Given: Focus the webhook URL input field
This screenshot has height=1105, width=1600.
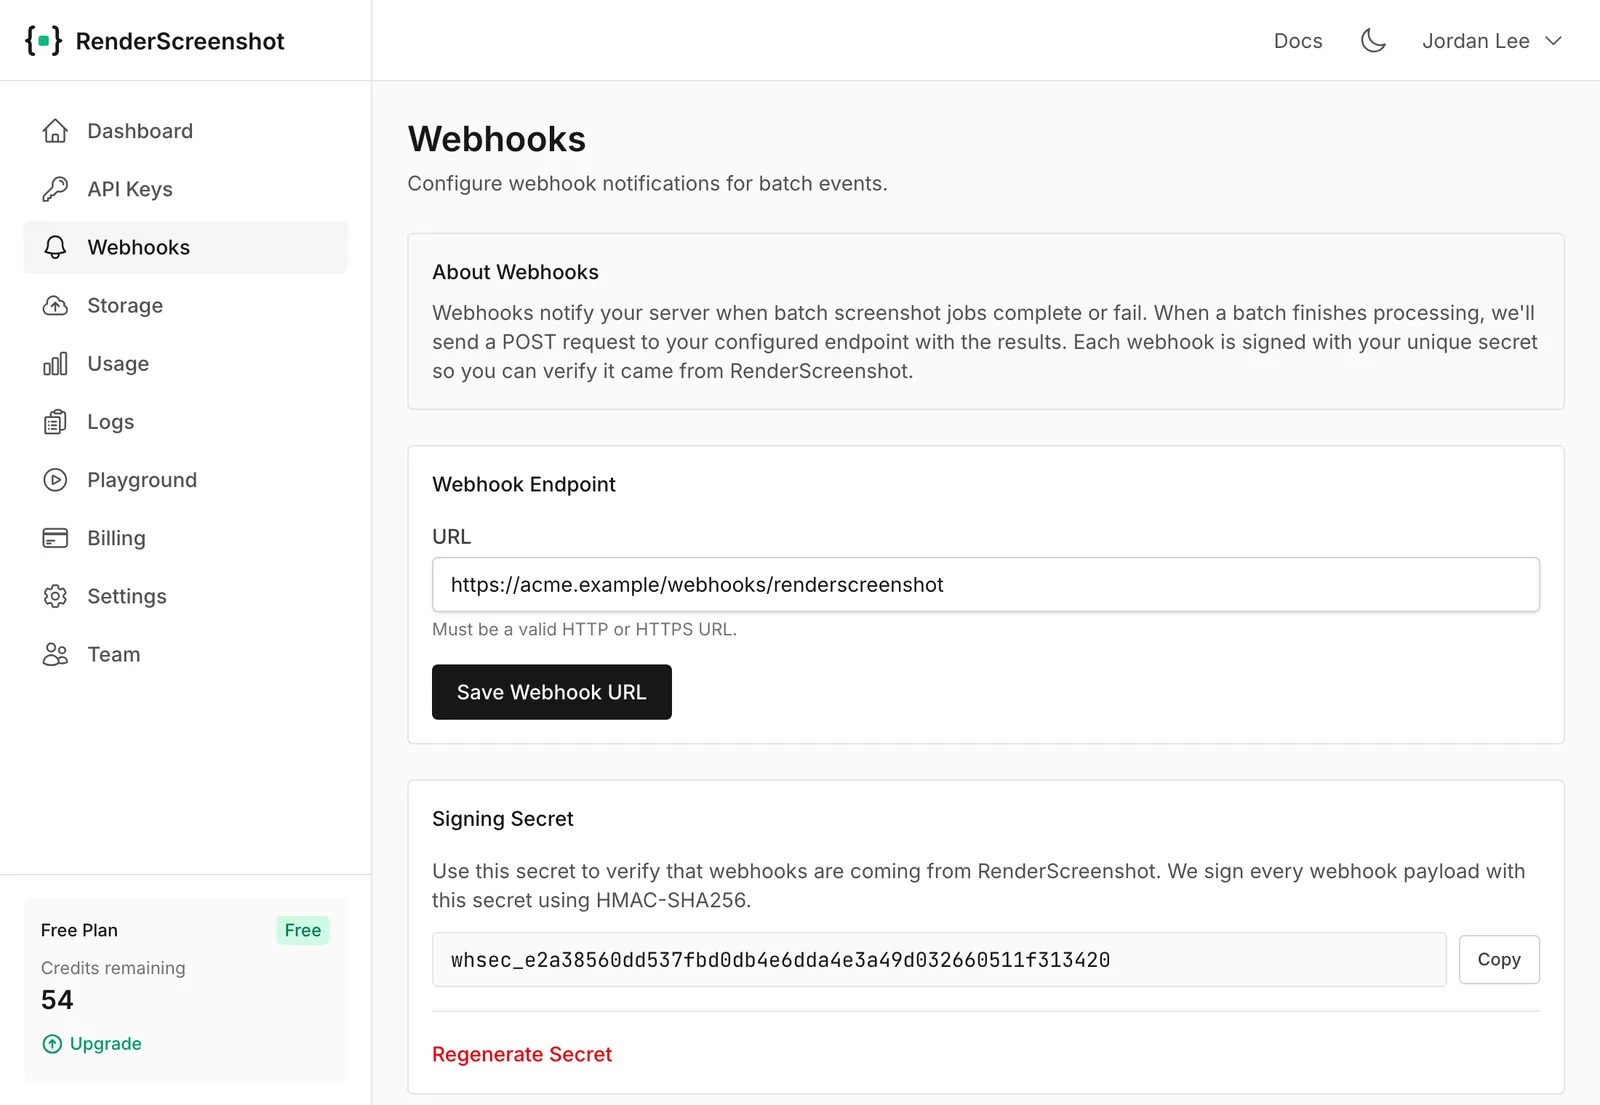Looking at the screenshot, I should 986,585.
